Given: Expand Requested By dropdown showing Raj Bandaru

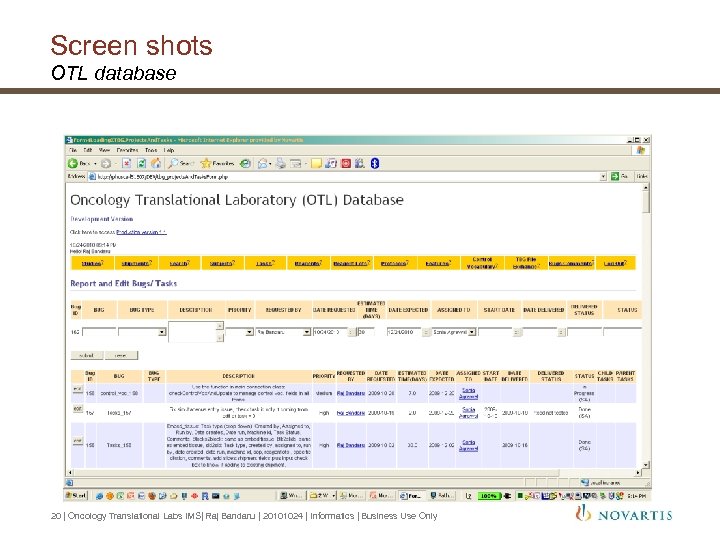Looking at the screenshot, I should pos(306,332).
